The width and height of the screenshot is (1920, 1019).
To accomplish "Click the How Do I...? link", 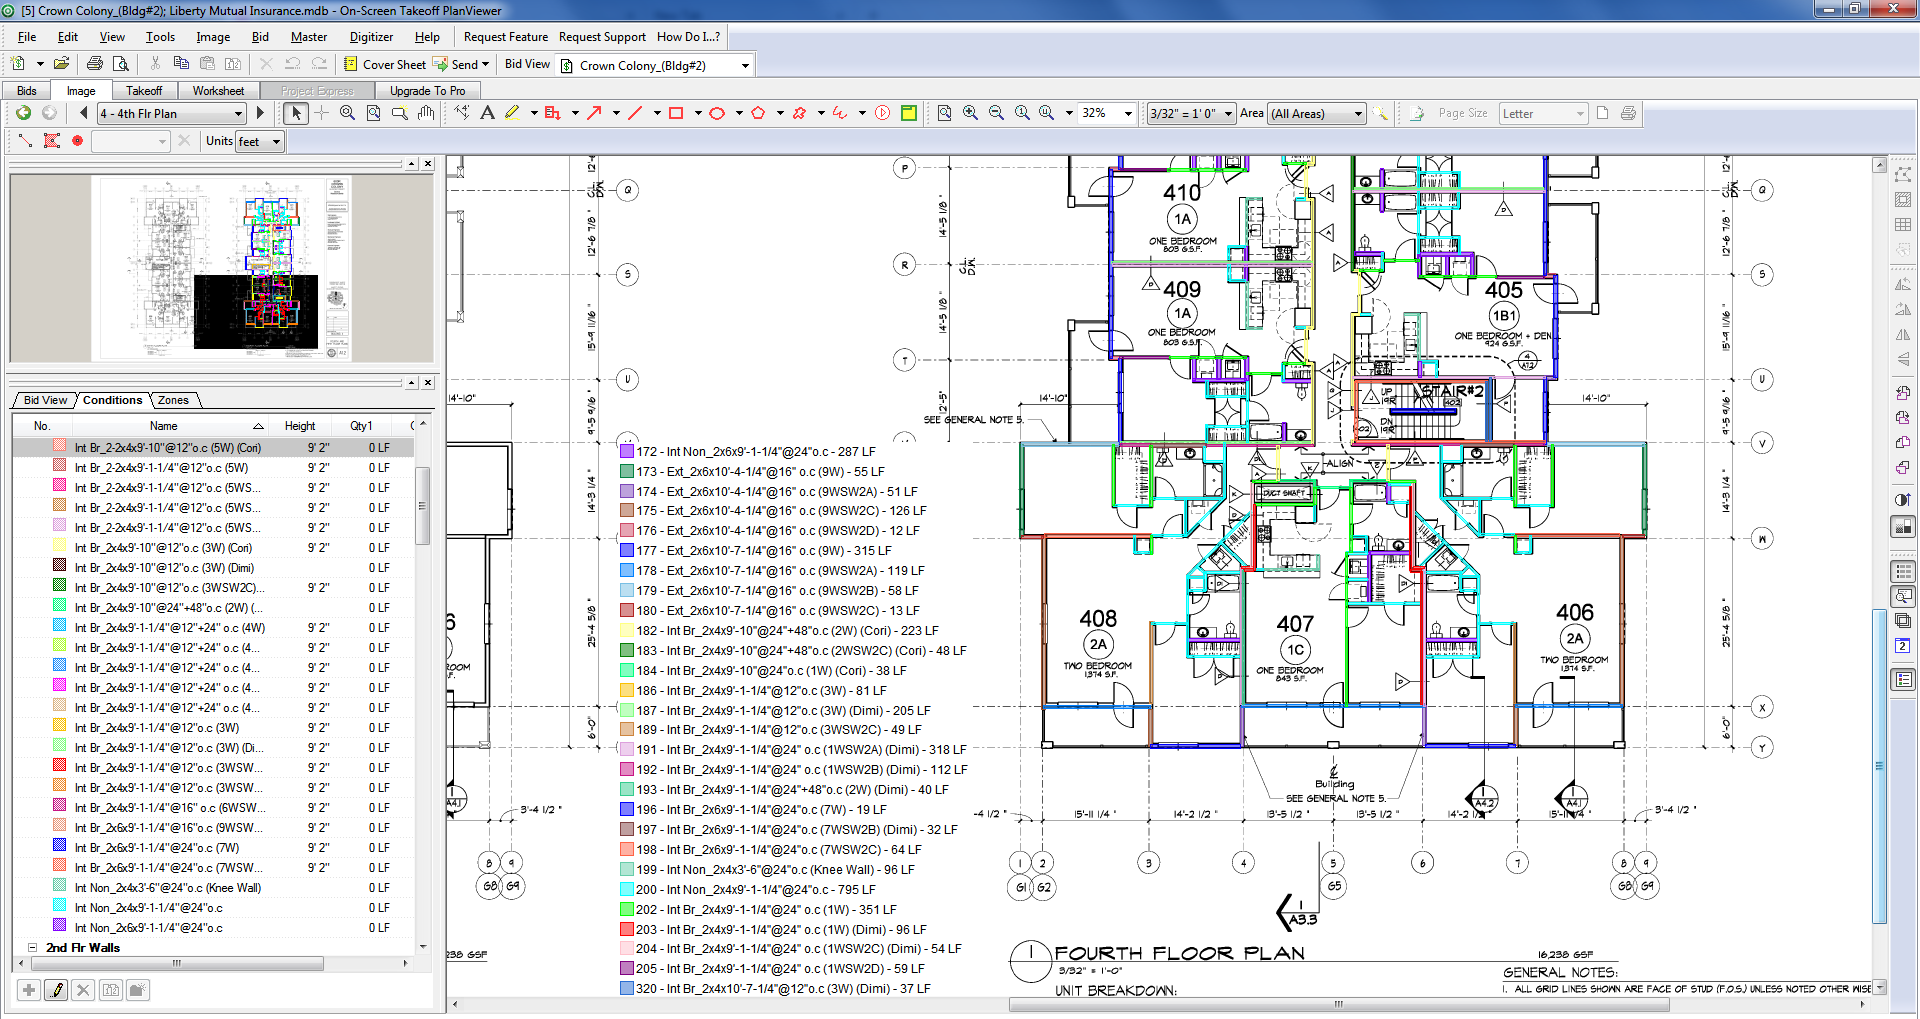I will click(688, 37).
